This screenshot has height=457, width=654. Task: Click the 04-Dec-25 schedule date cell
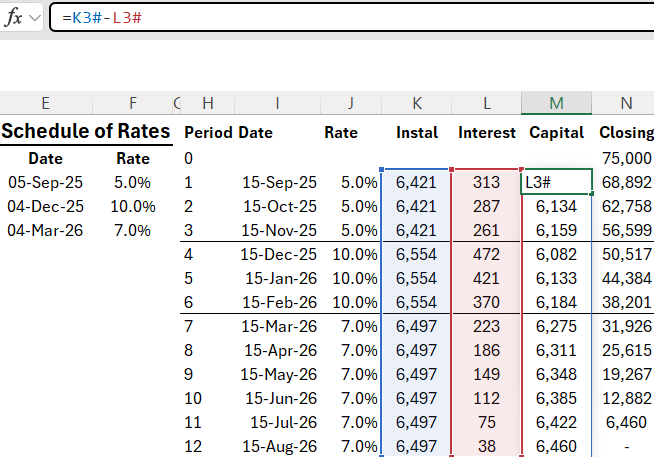[x=45, y=206]
